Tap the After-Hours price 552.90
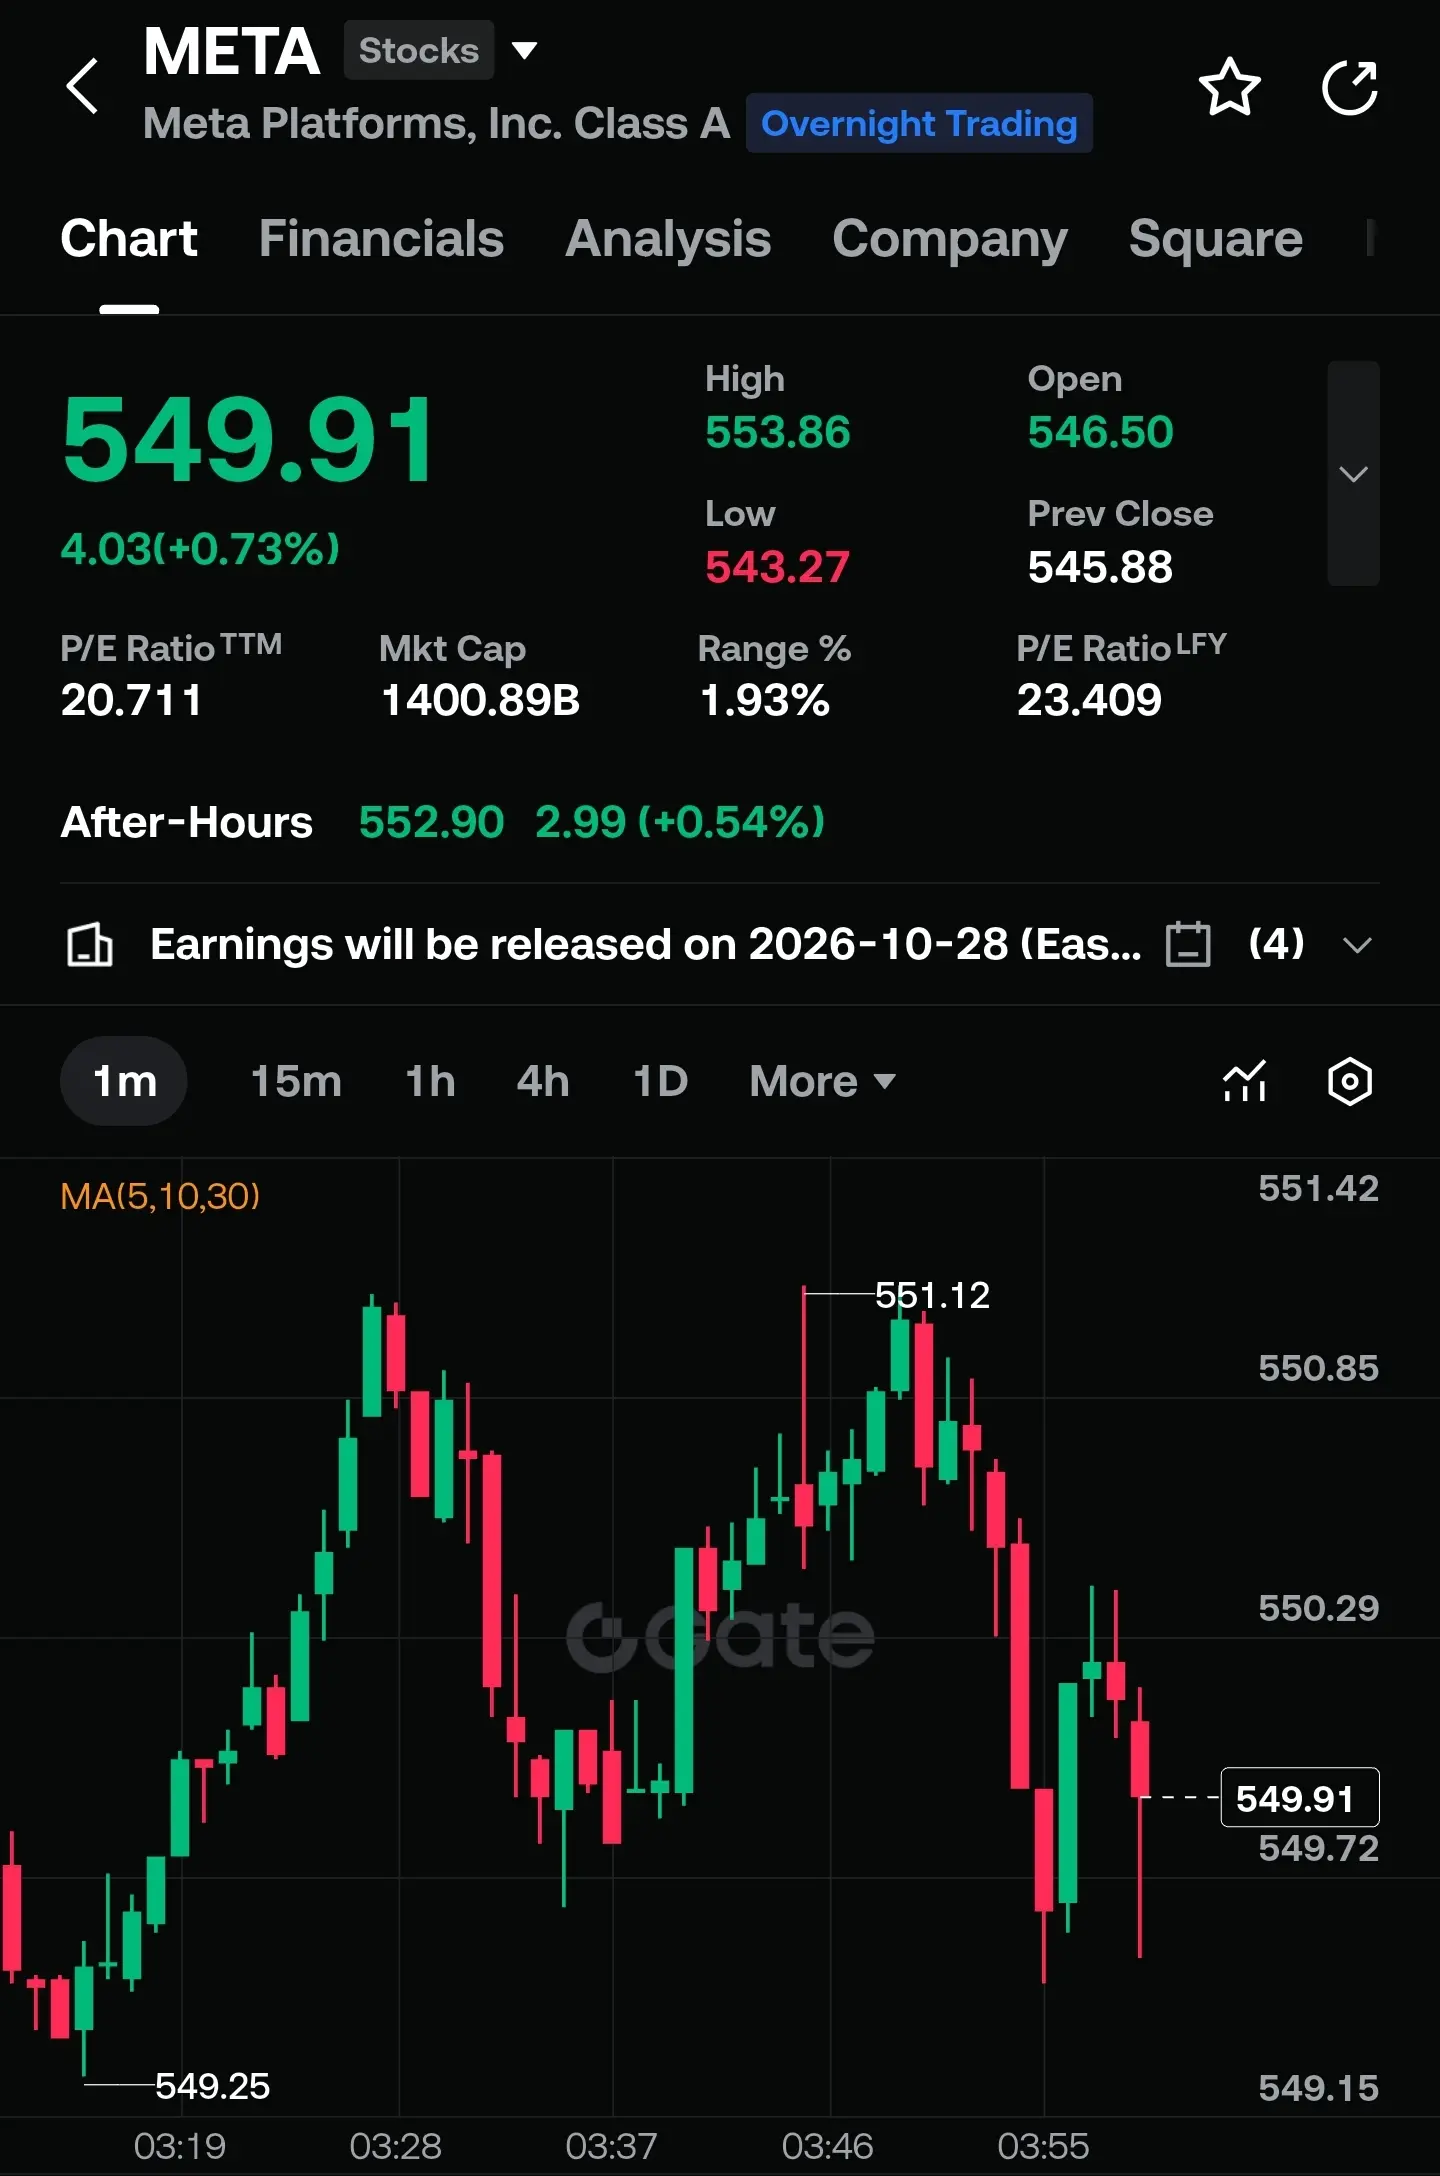Screen dimensions: 1440x2176 [431, 822]
